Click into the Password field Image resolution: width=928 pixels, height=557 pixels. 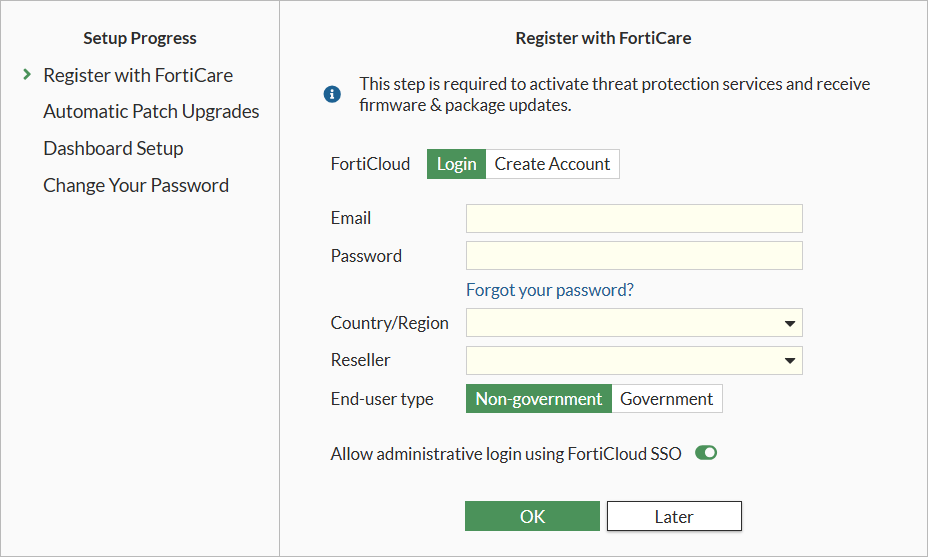point(634,255)
